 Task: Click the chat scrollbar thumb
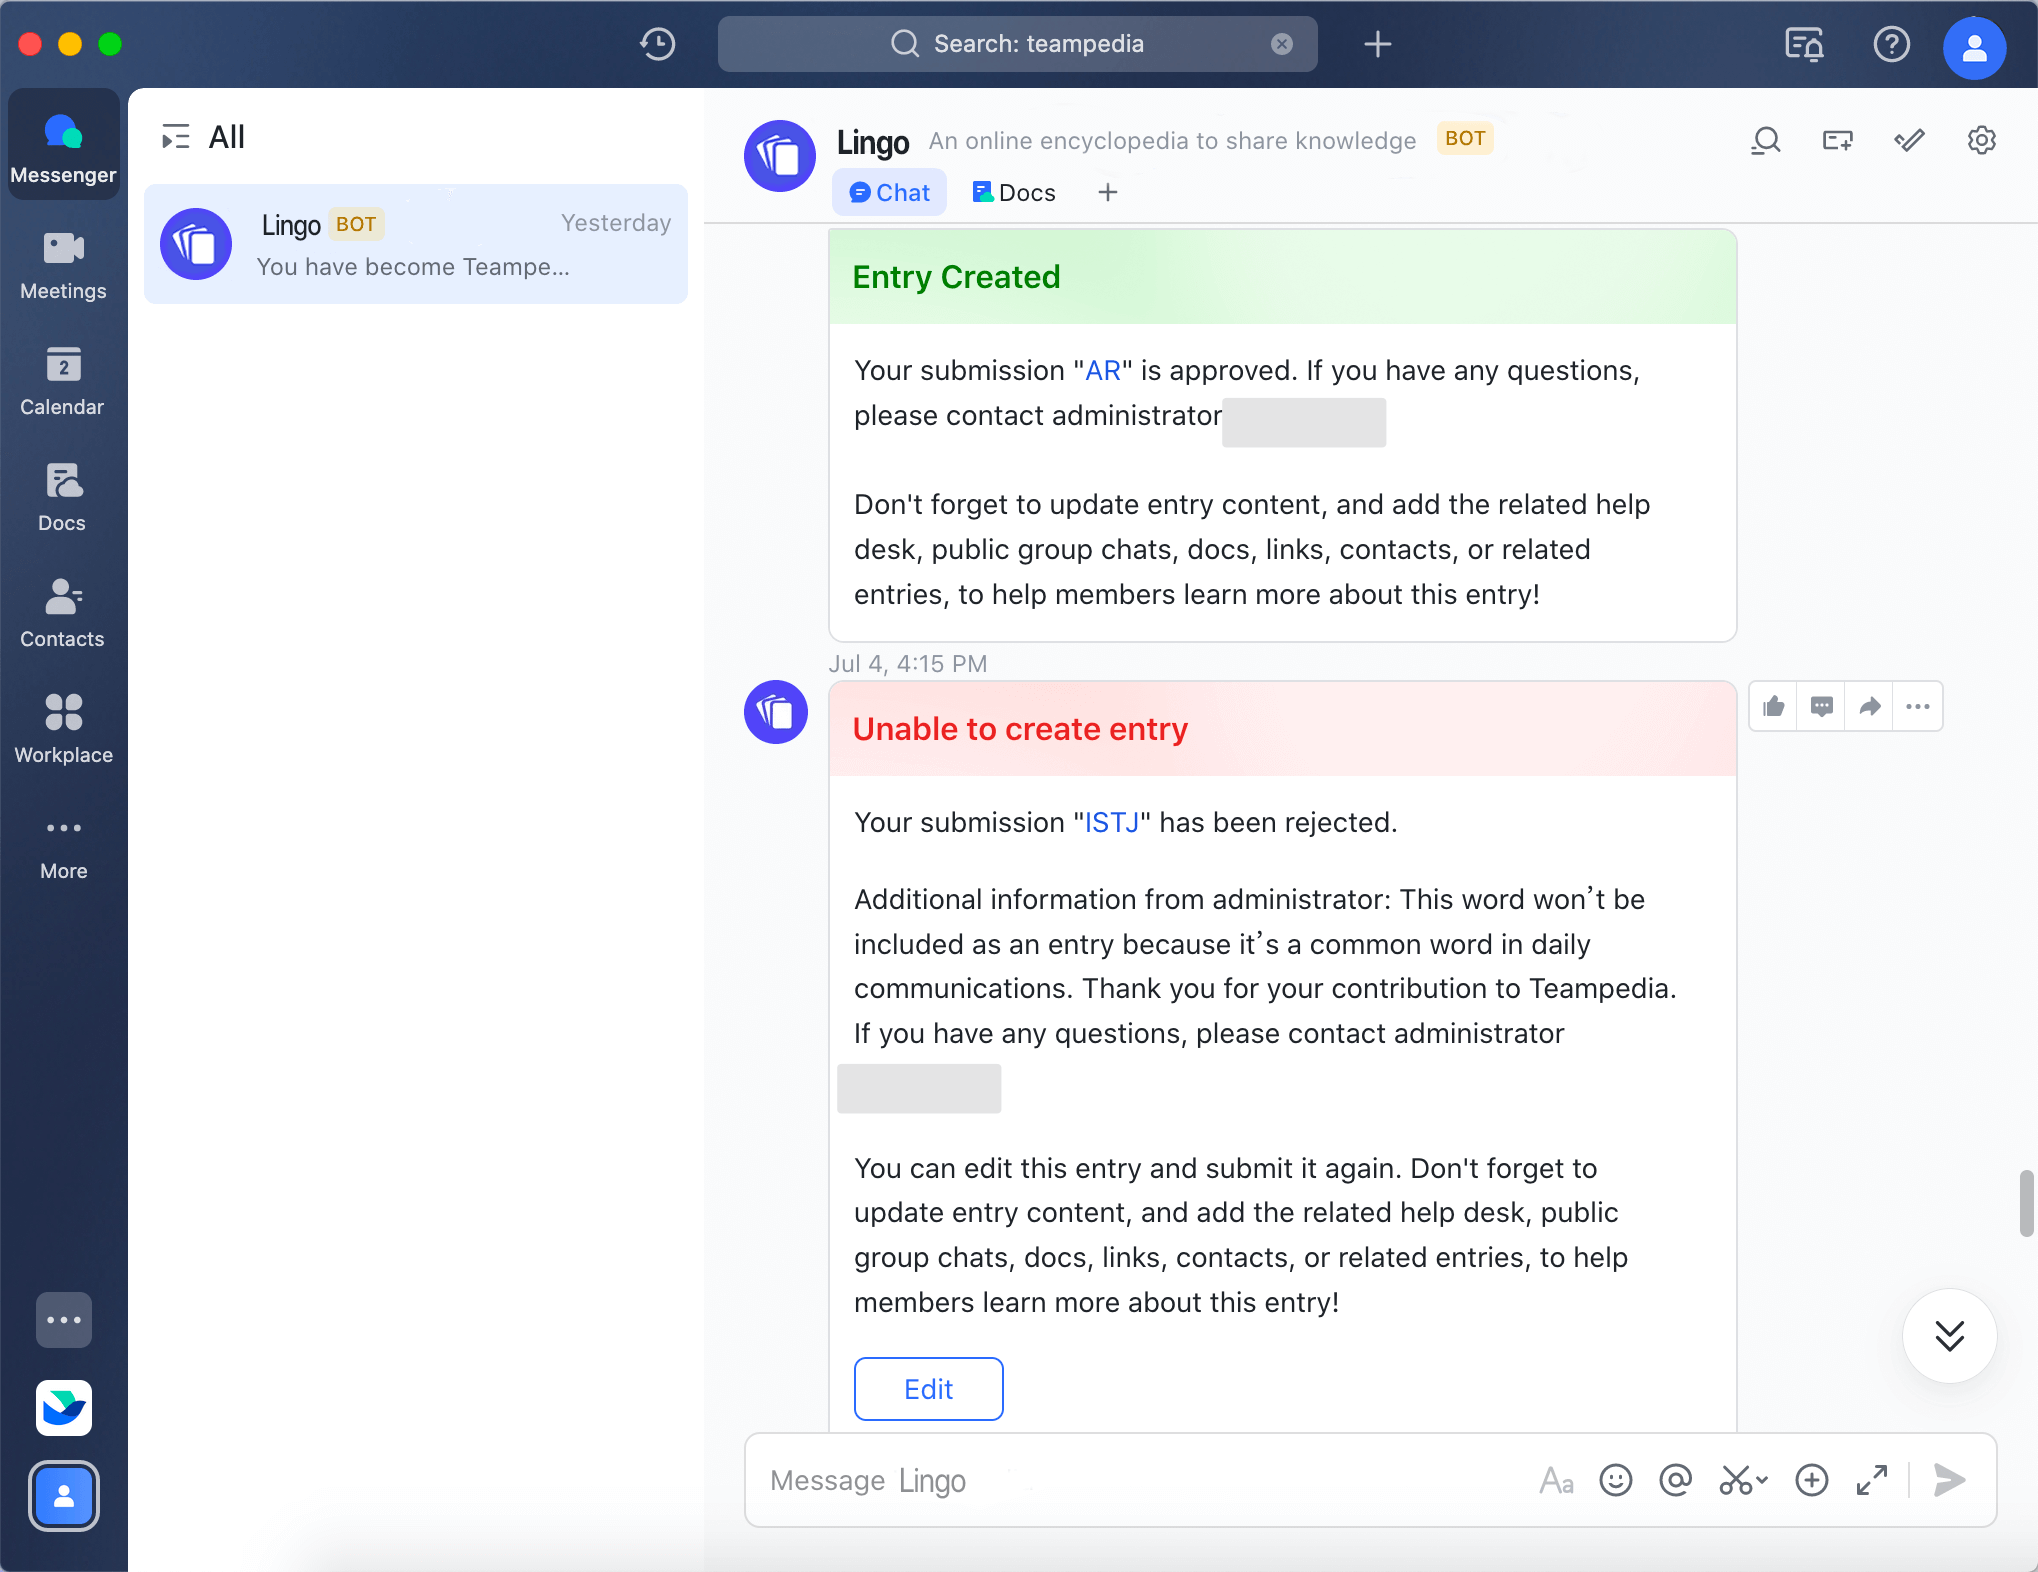2027,1203
